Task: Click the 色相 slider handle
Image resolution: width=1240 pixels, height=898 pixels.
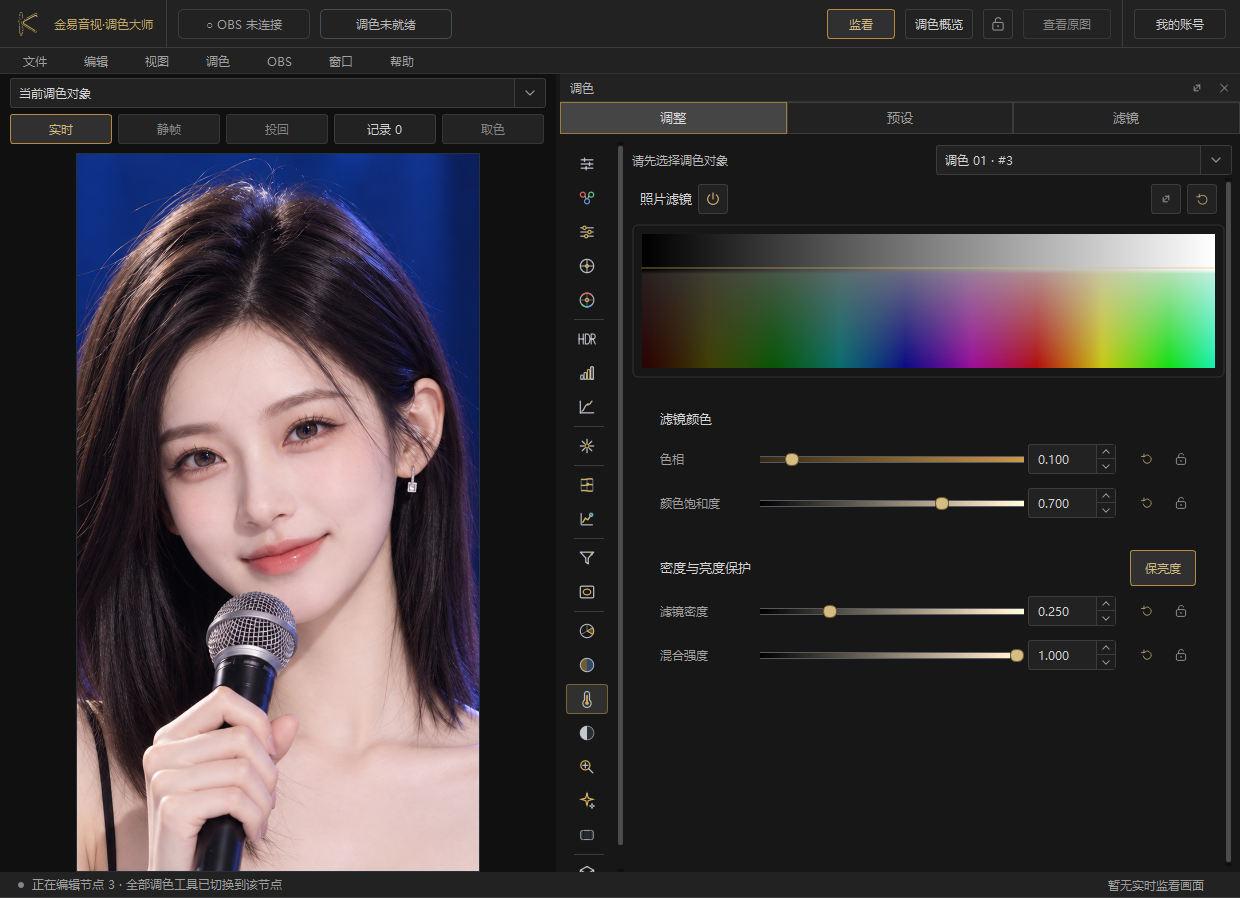Action: click(x=792, y=460)
